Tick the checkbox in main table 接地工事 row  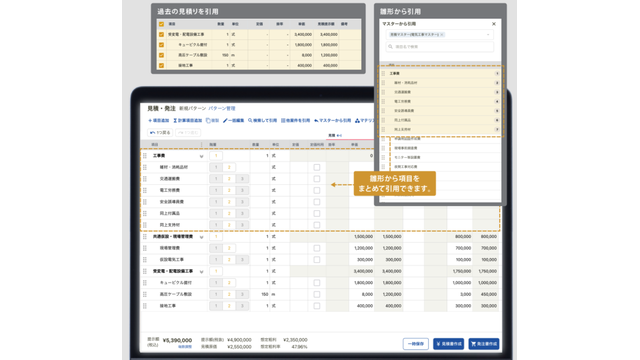[x=317, y=306]
